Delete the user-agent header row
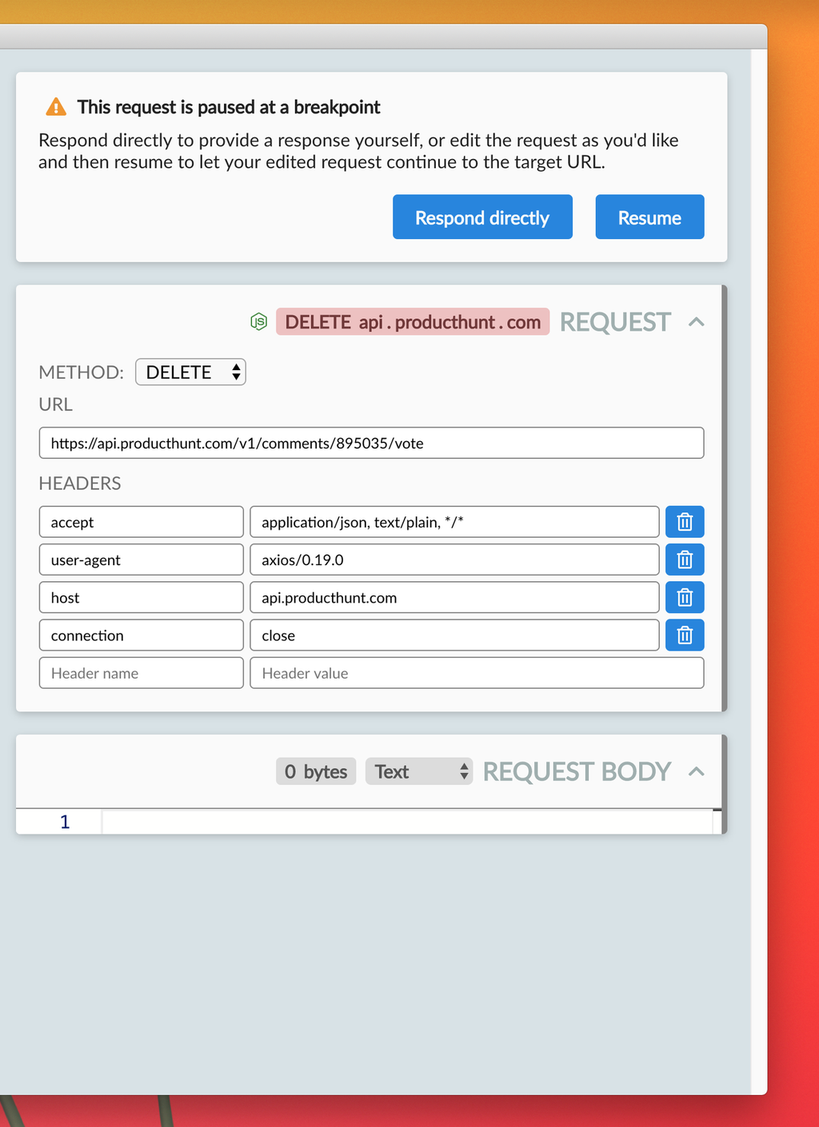The width and height of the screenshot is (819, 1127). [x=684, y=559]
